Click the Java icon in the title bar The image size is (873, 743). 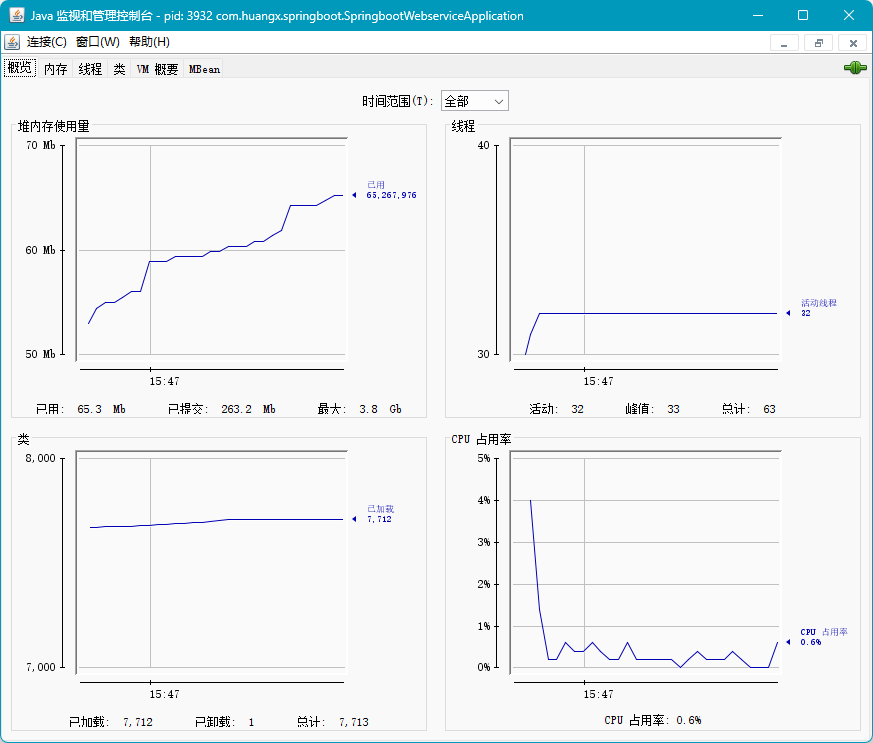(17, 15)
